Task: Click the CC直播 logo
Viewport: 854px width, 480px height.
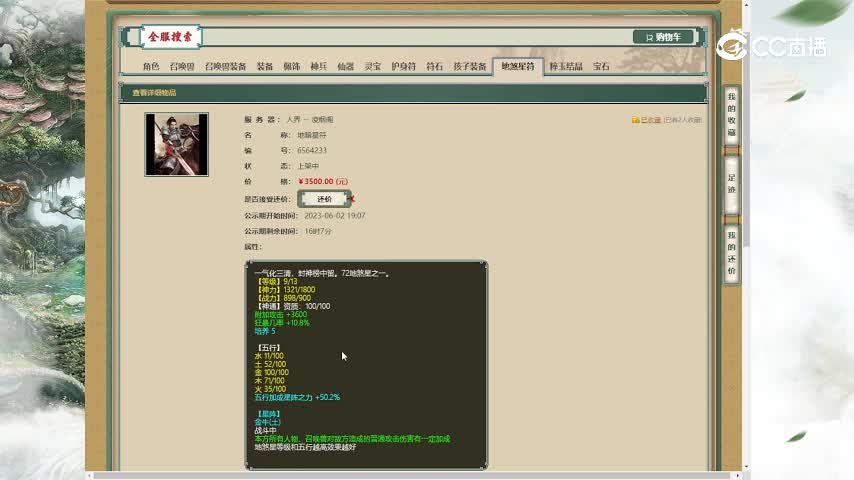Action: click(x=771, y=46)
